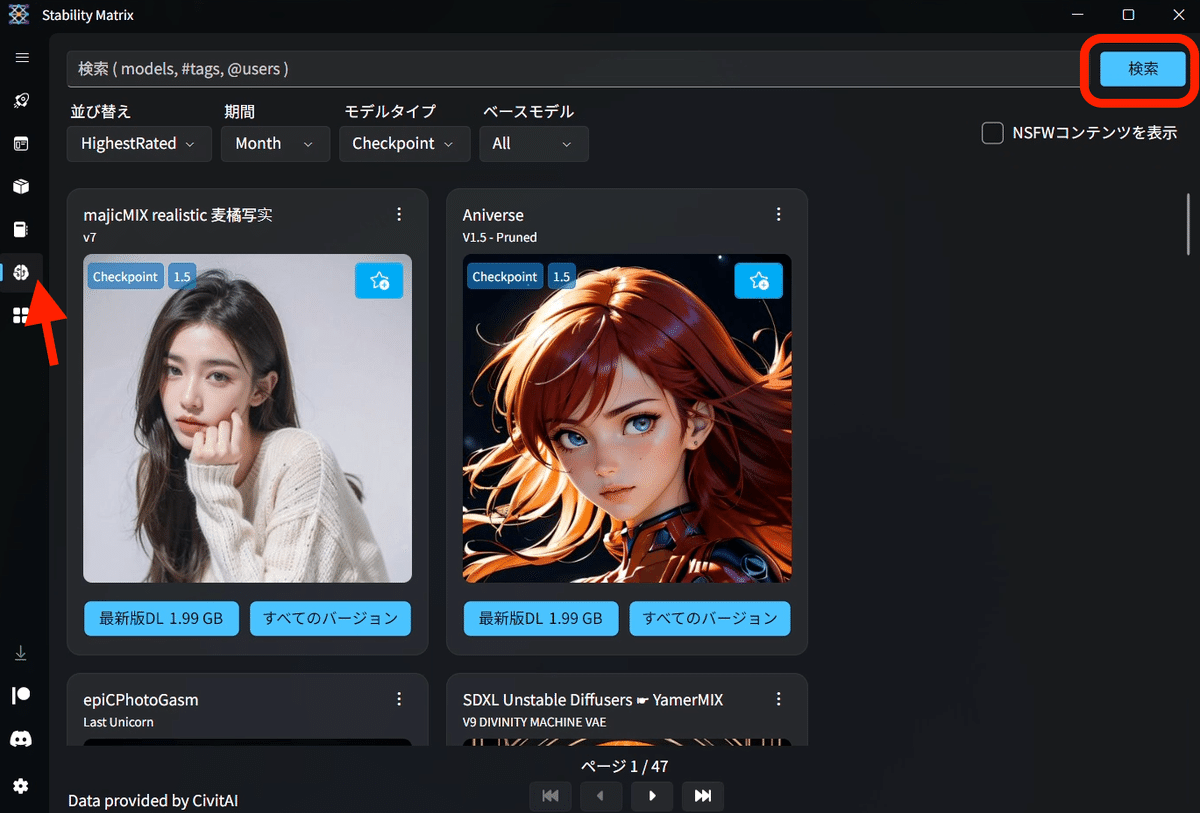The image size is (1200, 813).
Task: Show すべてのバージョン for majicMIX realistic
Action: tap(330, 618)
